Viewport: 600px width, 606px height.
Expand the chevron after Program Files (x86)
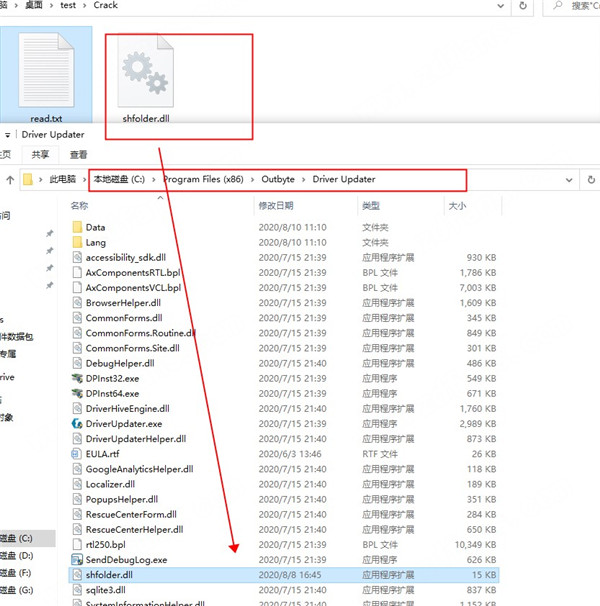pyautogui.click(x=252, y=180)
